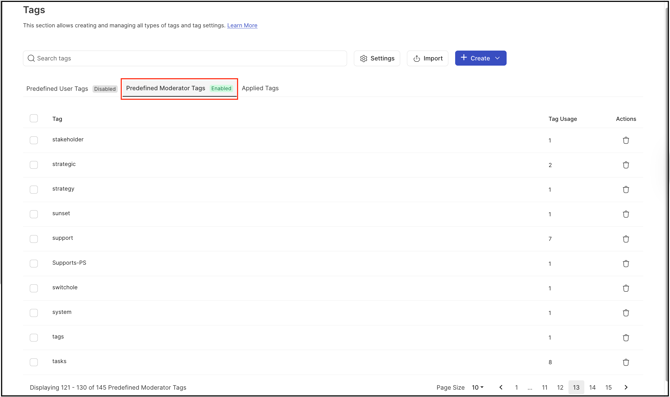Image resolution: width=670 pixels, height=397 pixels.
Task: Go to page 11
Action: [544, 387]
